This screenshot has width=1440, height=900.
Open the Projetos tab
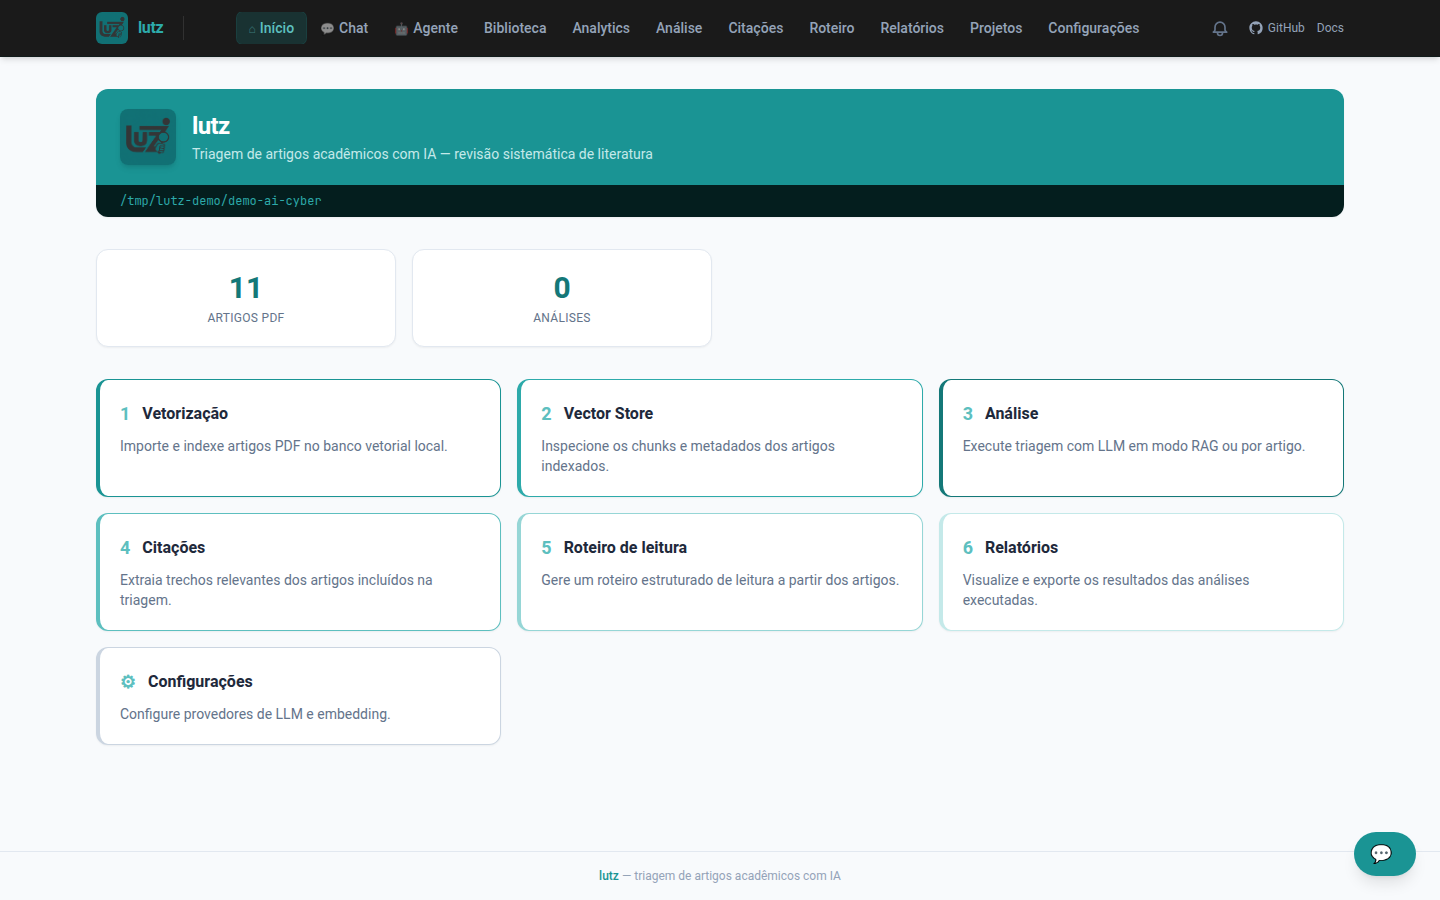pyautogui.click(x=996, y=28)
